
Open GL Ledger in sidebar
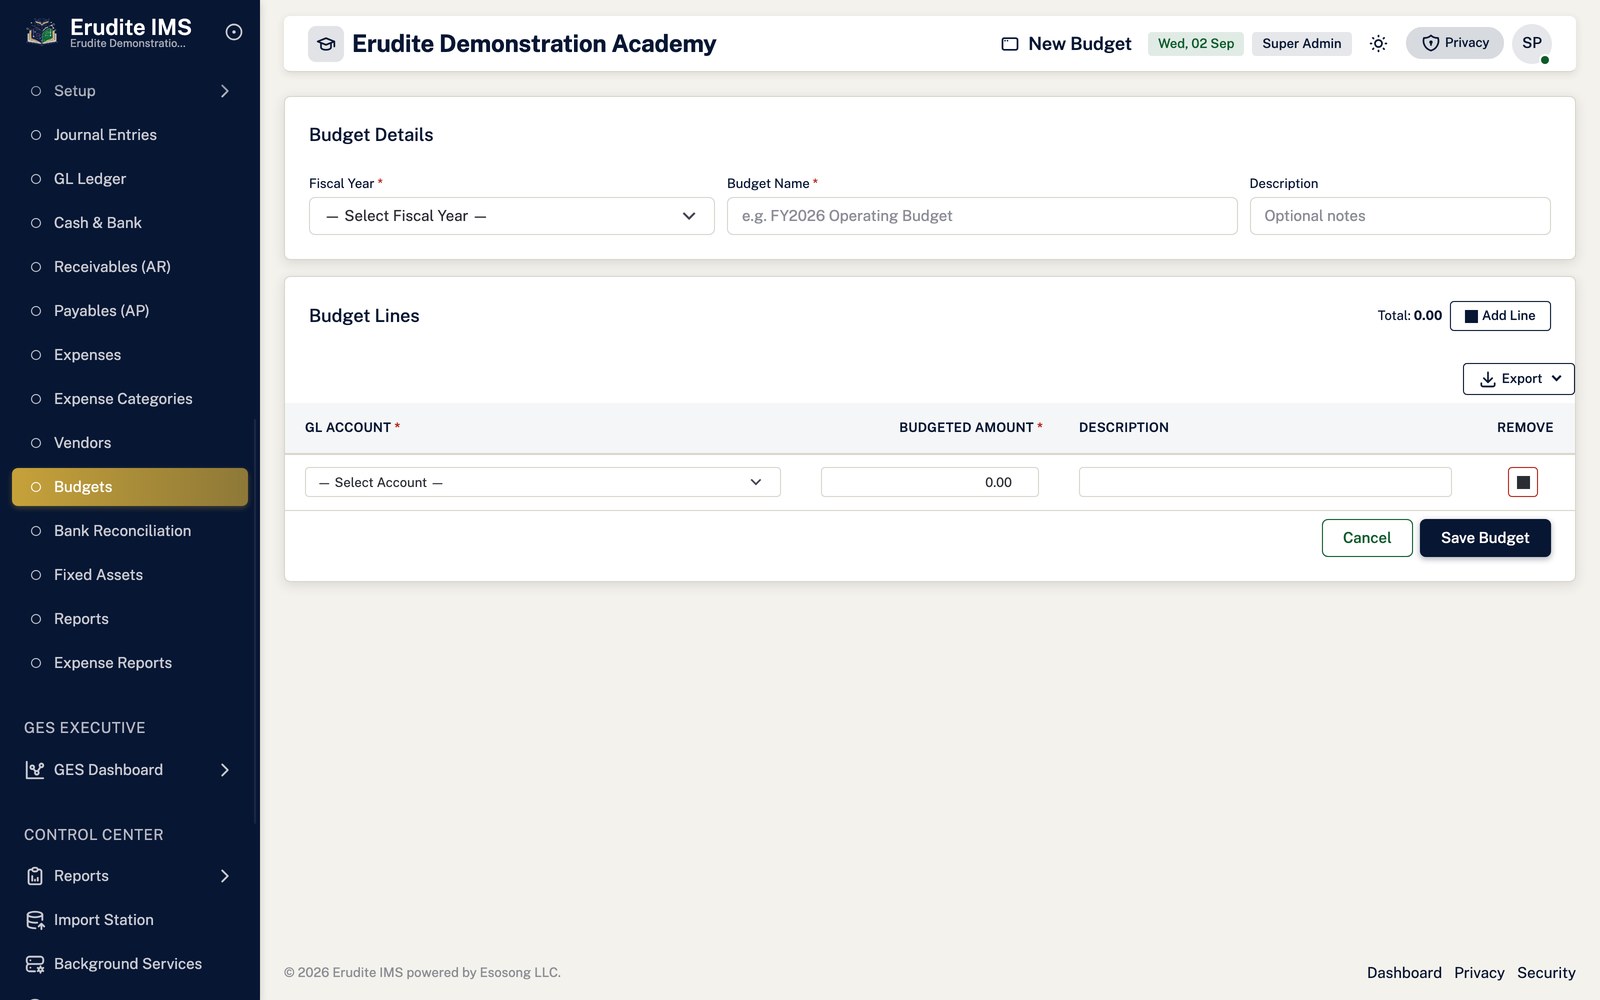(130, 179)
